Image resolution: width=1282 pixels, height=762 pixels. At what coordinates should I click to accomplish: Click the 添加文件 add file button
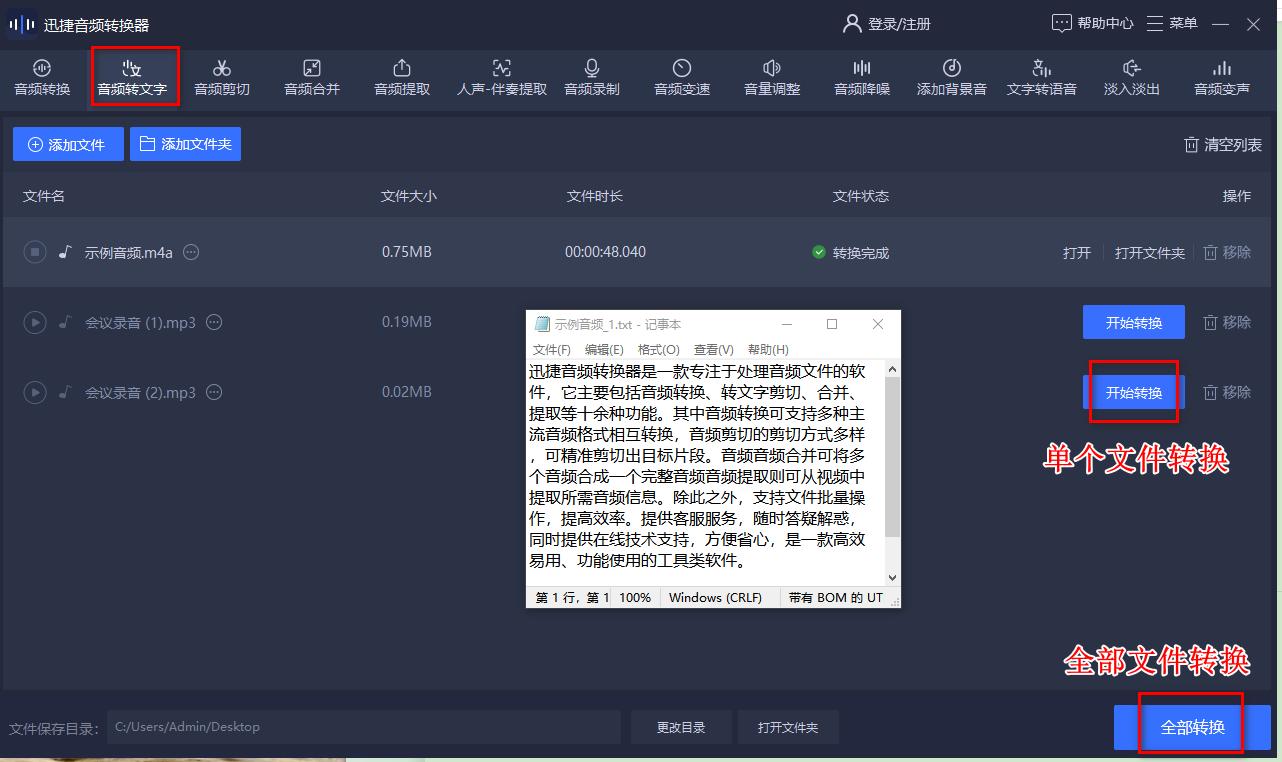[67, 143]
